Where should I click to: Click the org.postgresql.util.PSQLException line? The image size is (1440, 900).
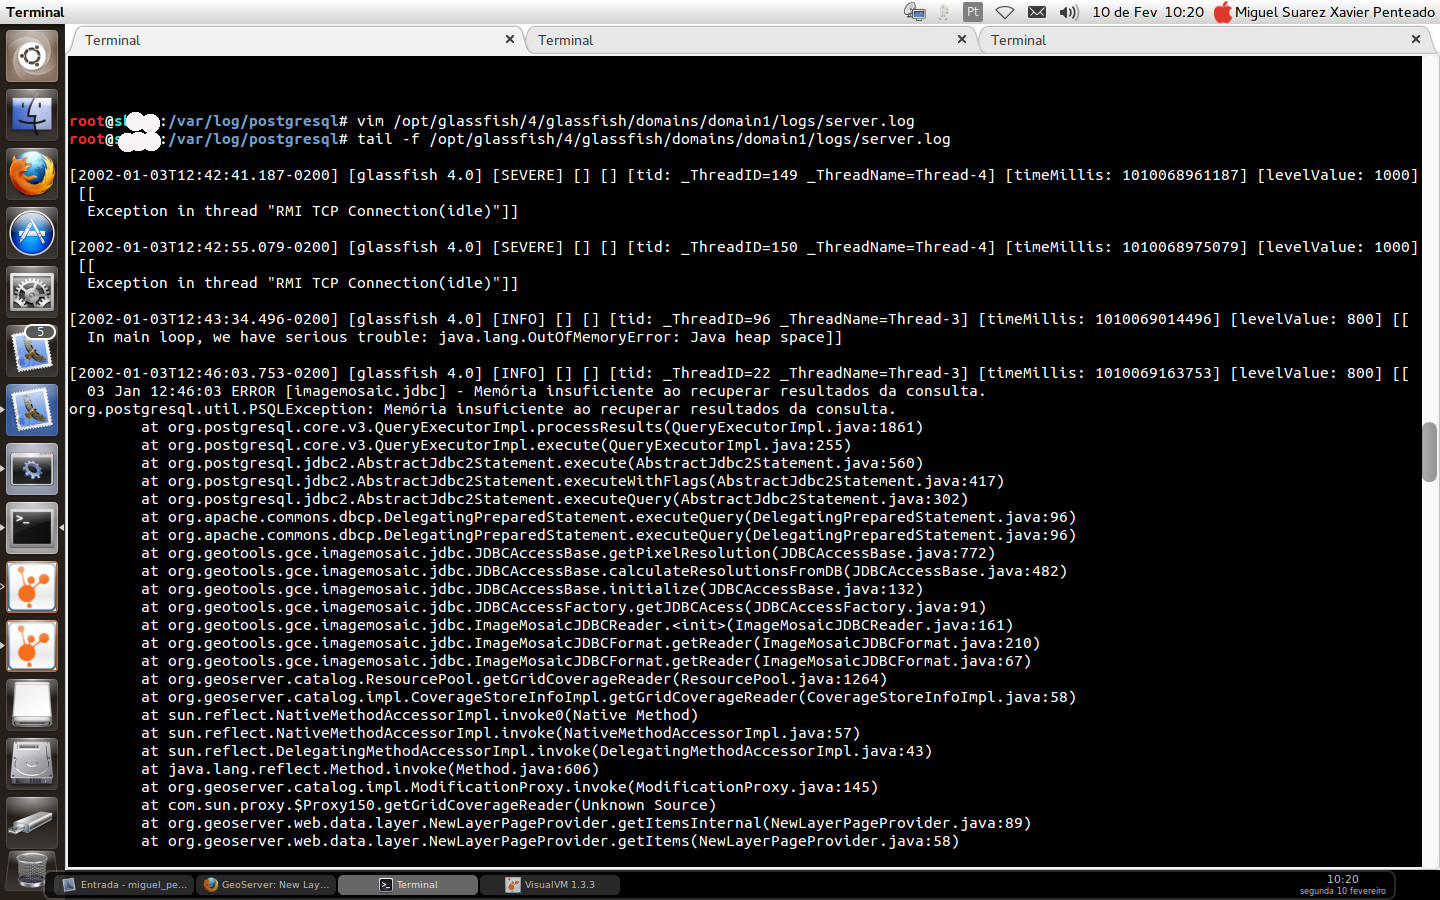click(482, 409)
